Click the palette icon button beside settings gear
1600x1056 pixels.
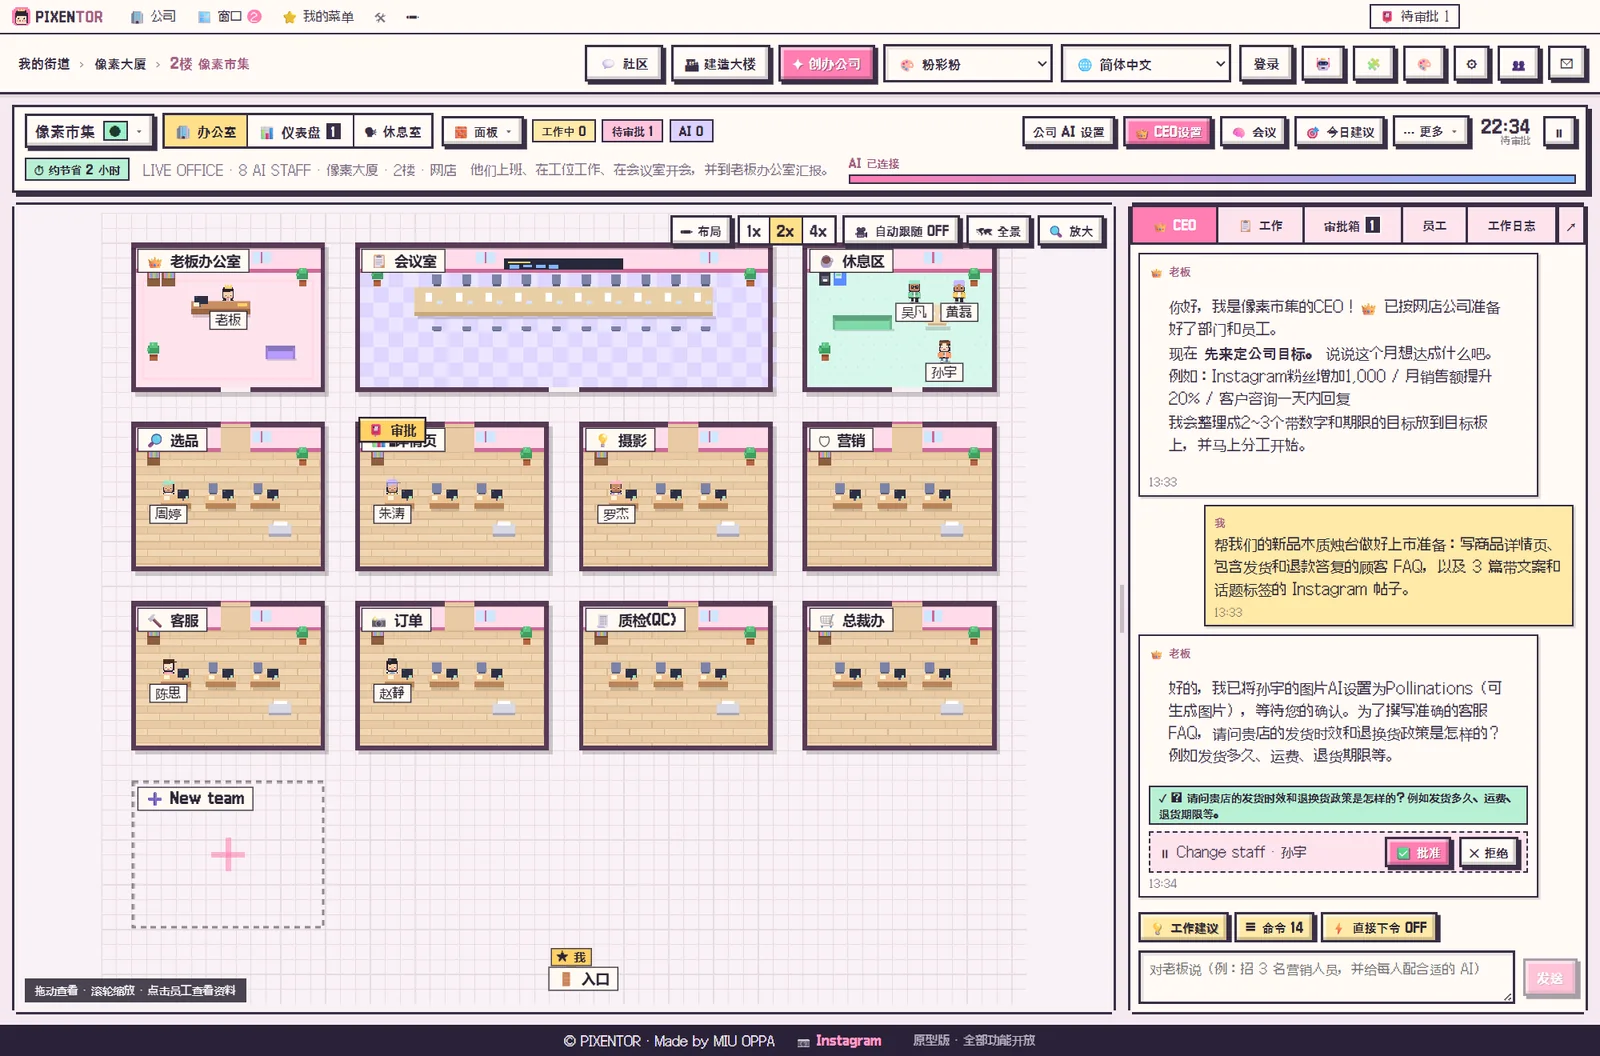click(1423, 64)
